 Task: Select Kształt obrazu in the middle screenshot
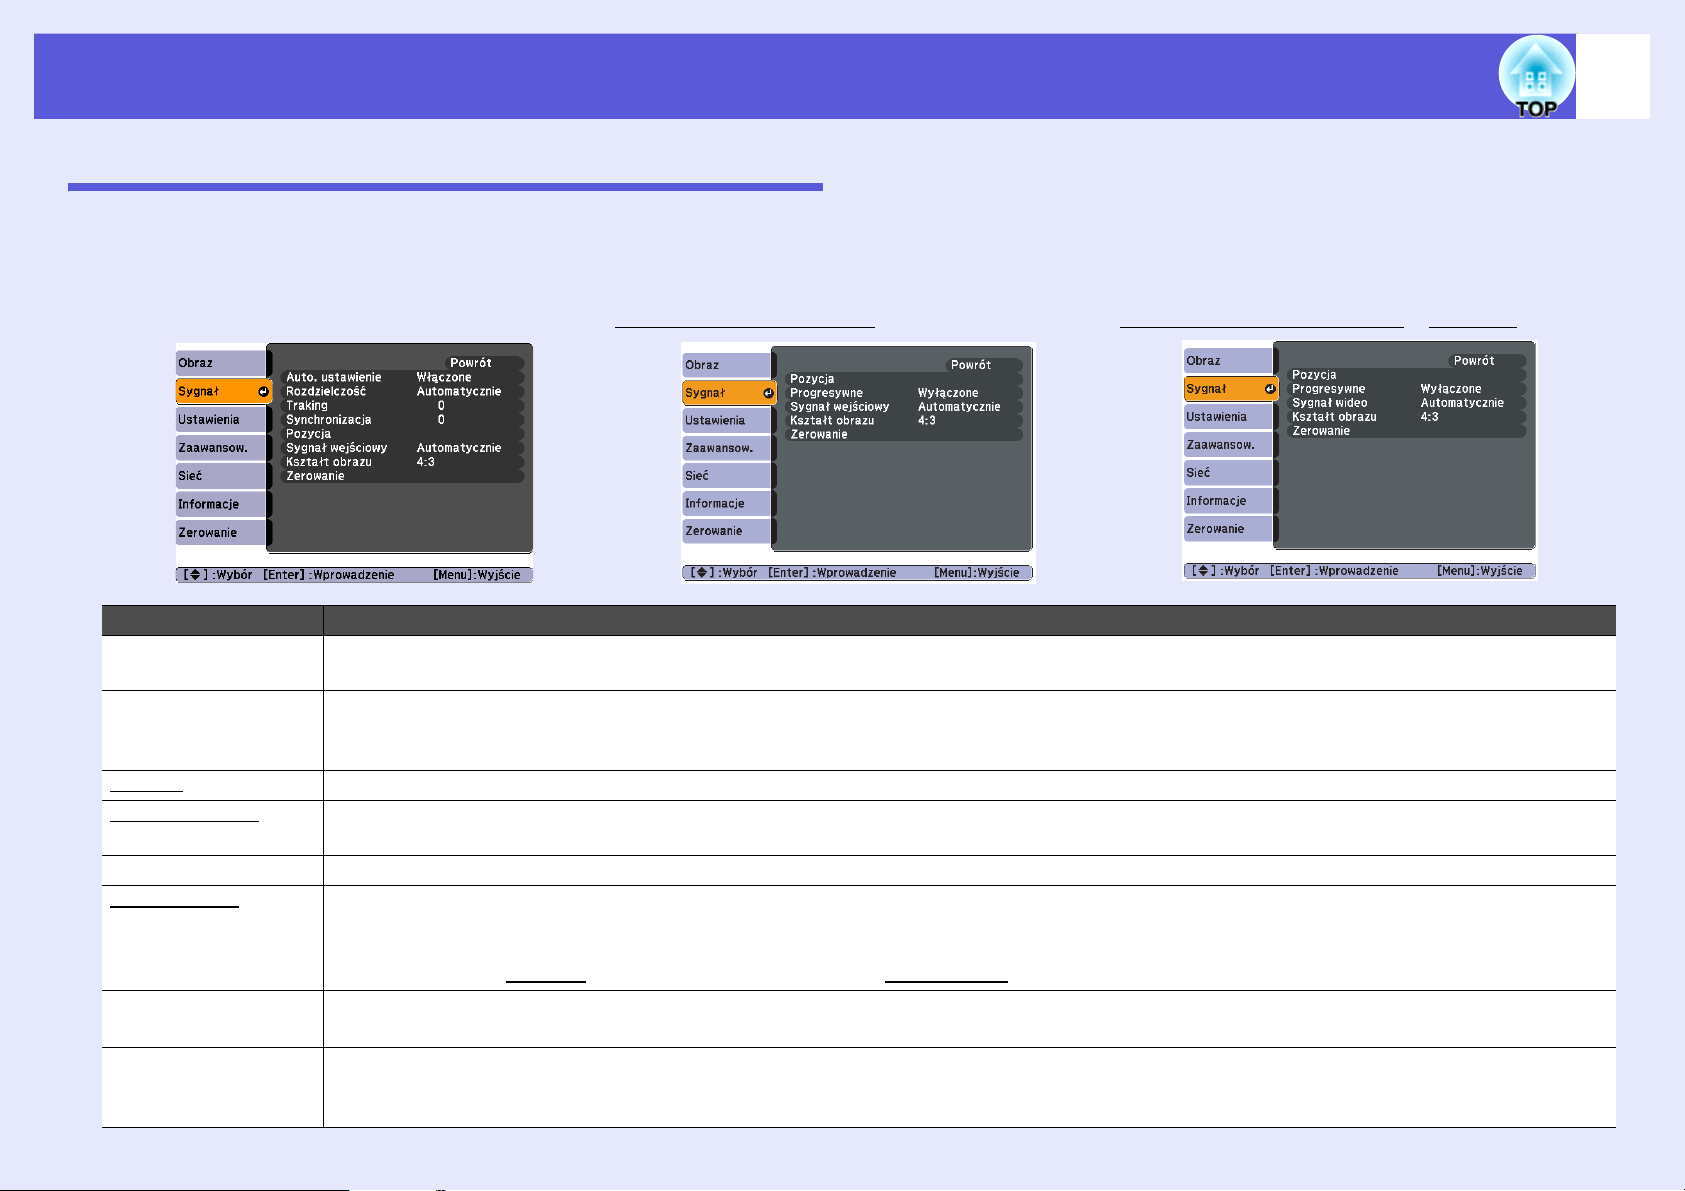(x=903, y=421)
